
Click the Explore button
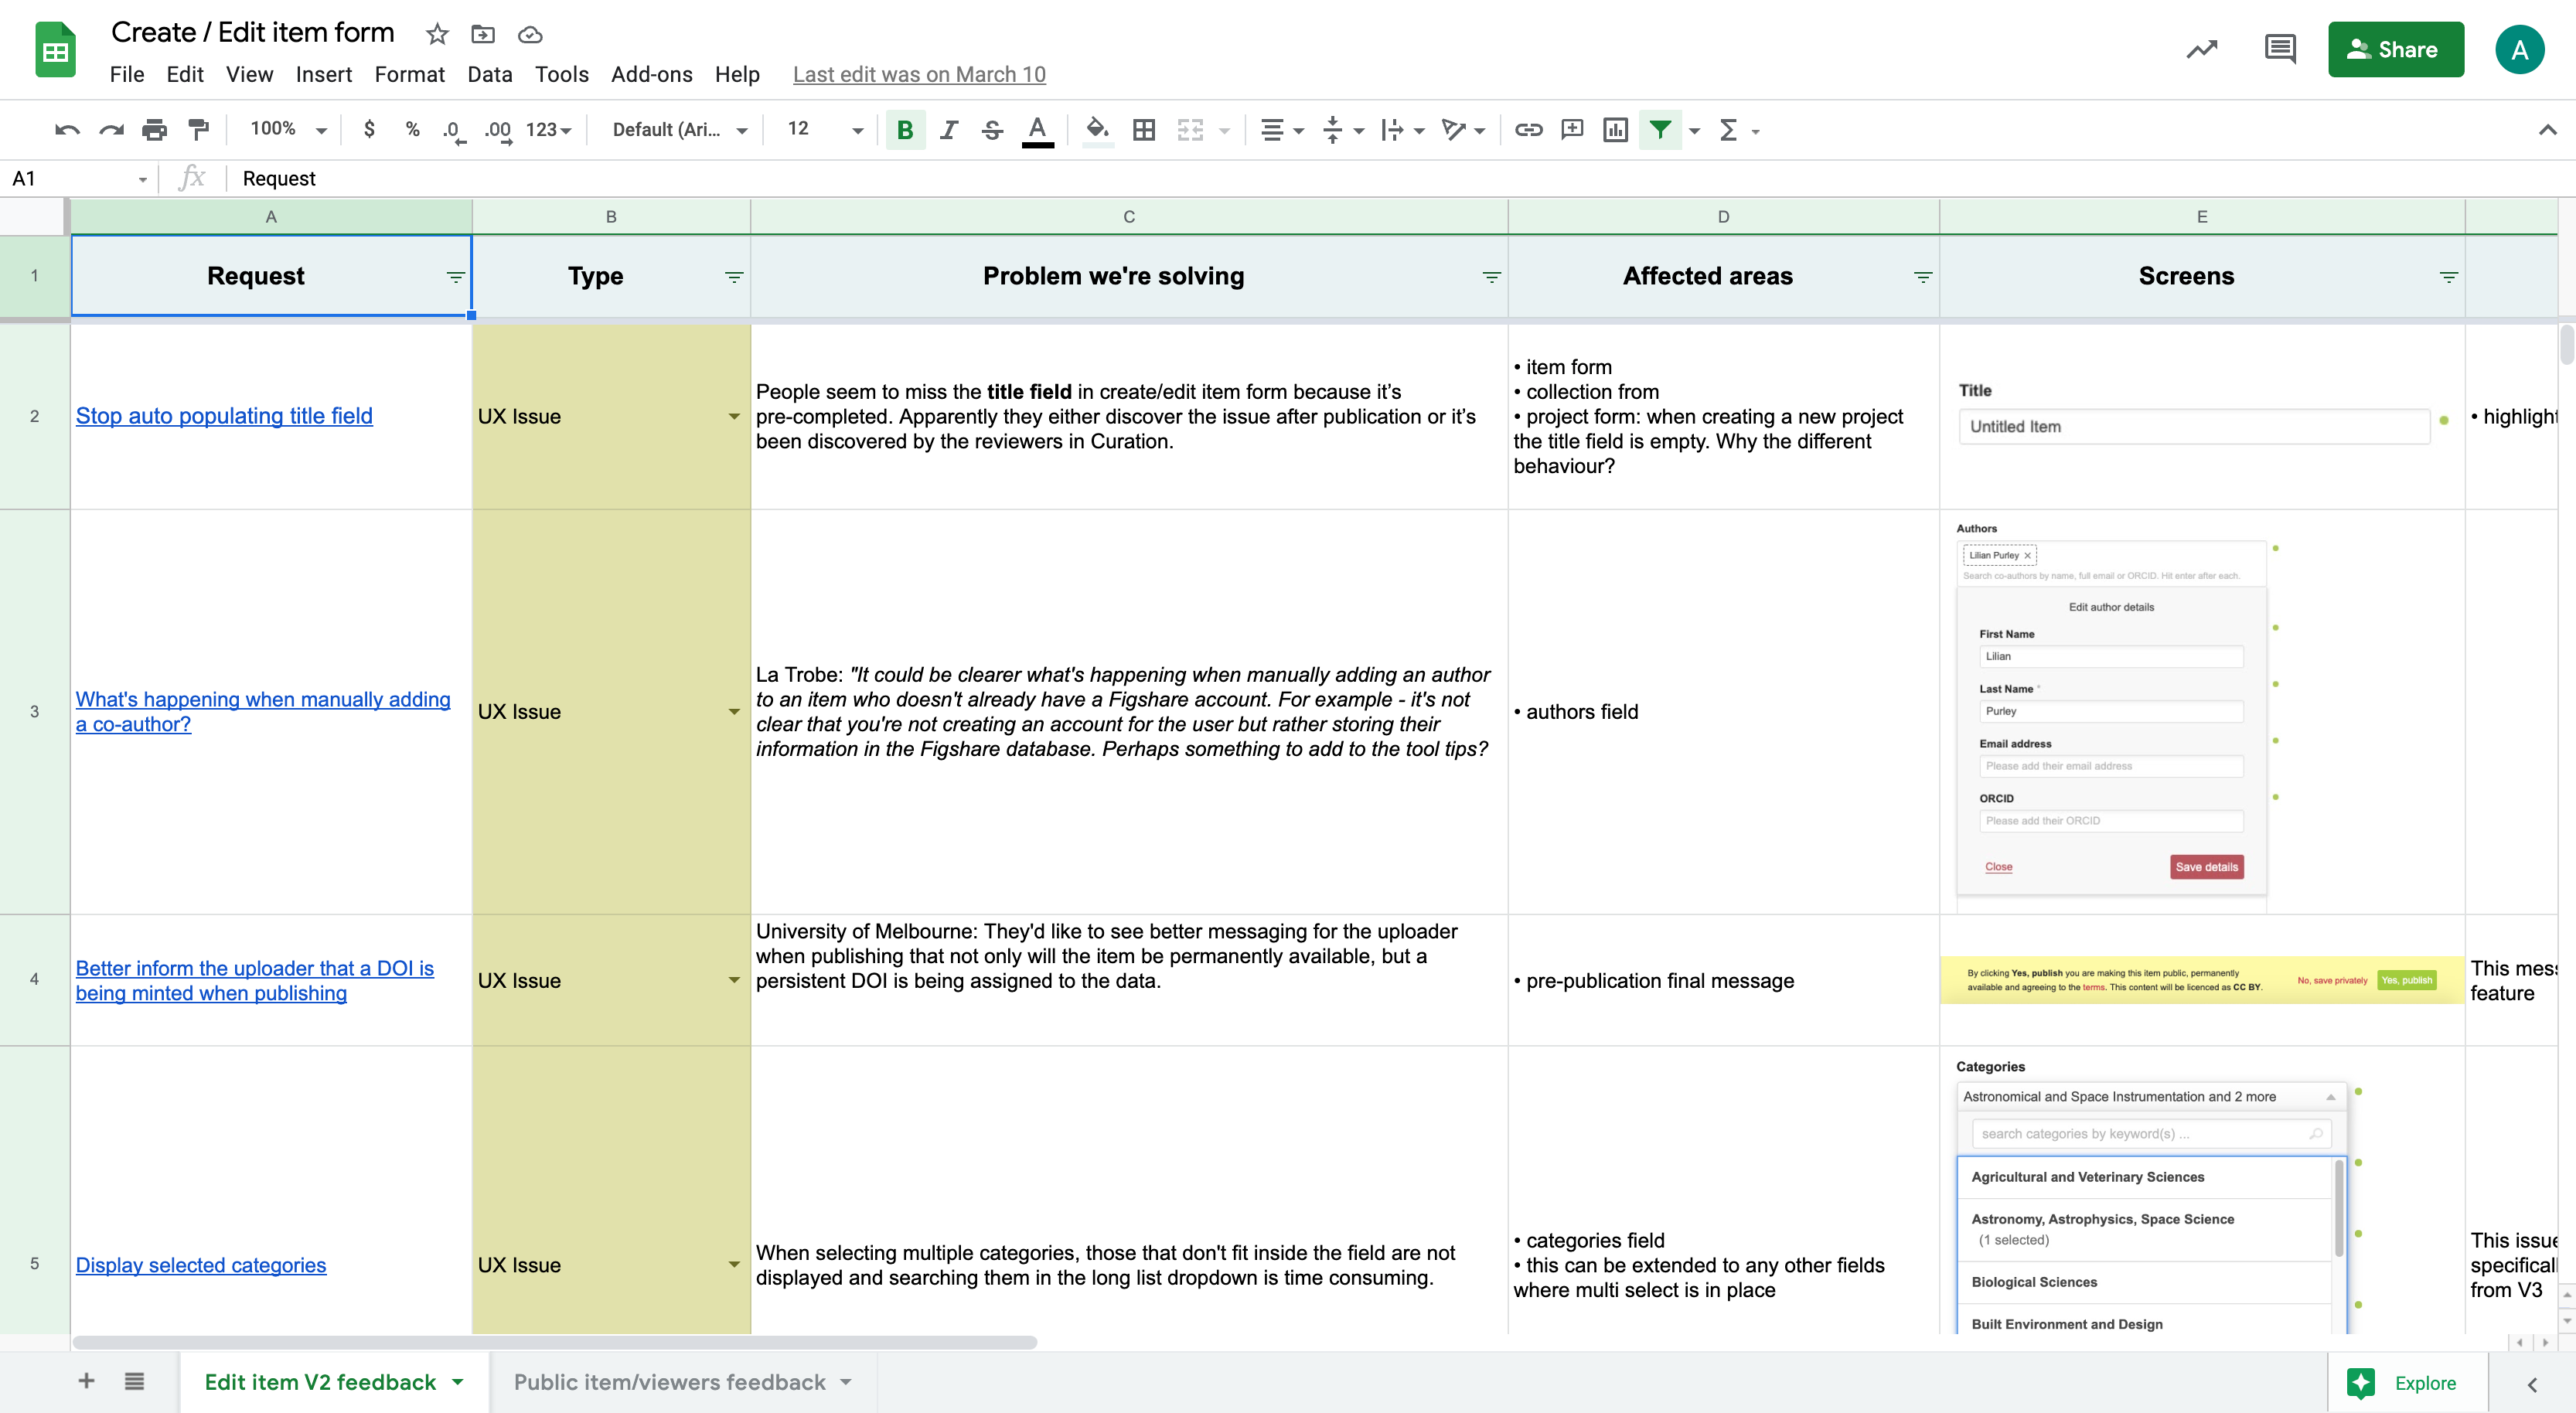click(x=2406, y=1383)
